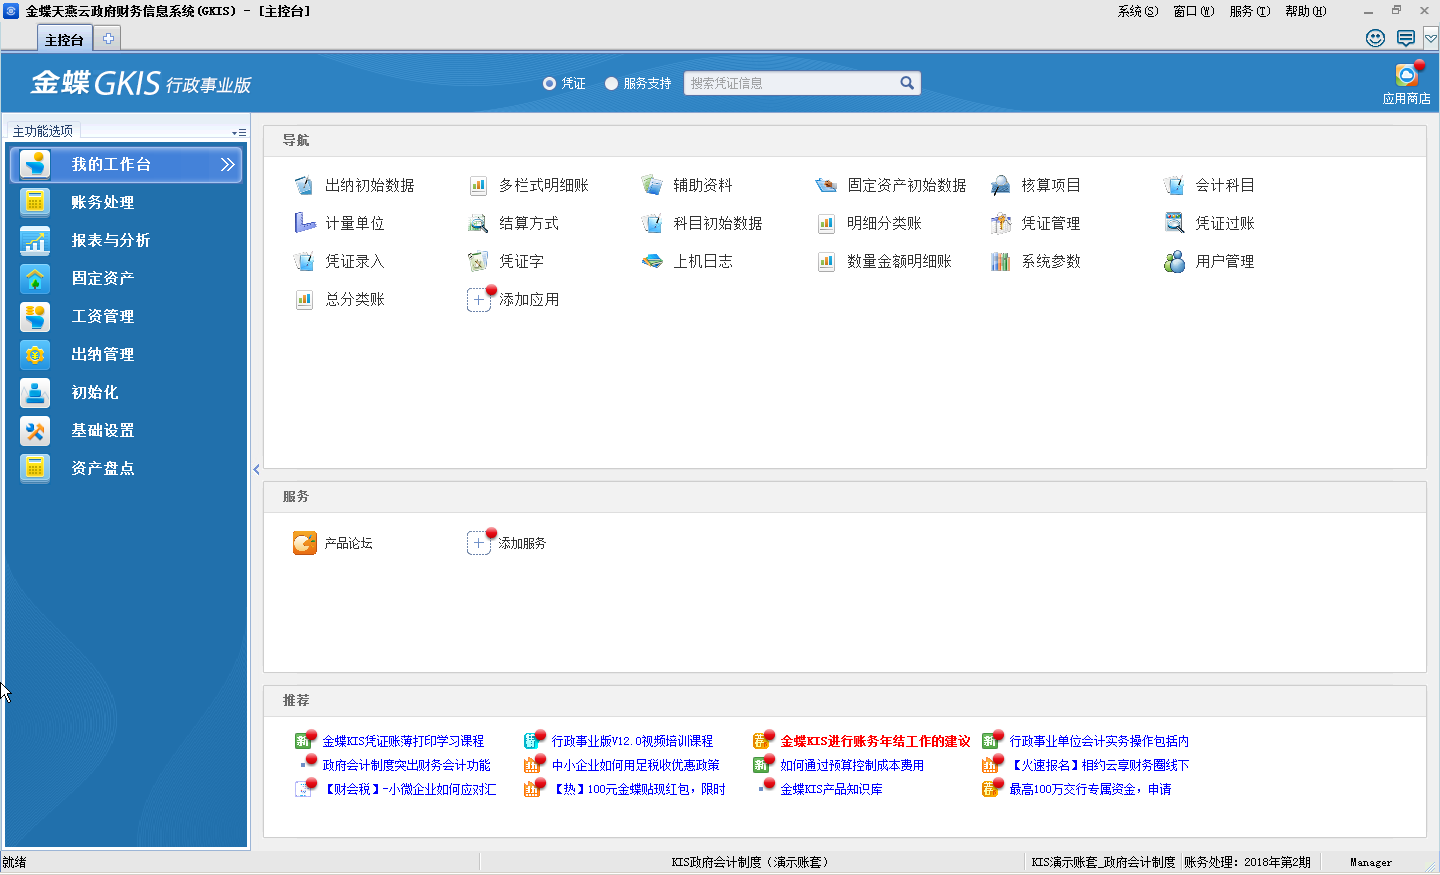The image size is (1440, 875).
Task: Open the 主功能选项 panel options dropdown
Action: pos(239,132)
